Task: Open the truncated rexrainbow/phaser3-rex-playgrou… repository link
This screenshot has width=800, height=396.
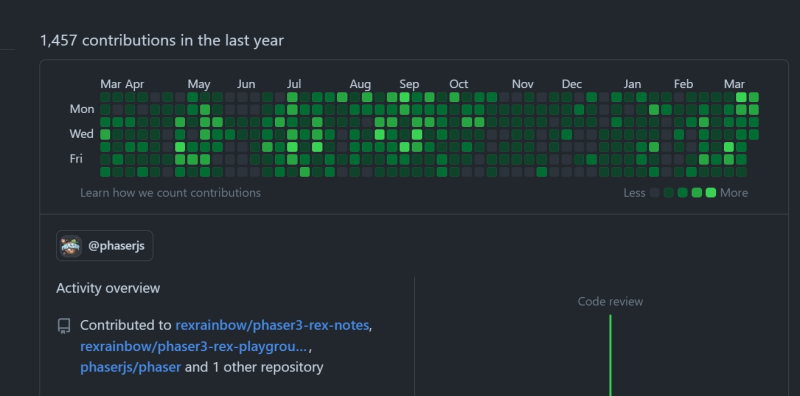Action: coord(194,346)
